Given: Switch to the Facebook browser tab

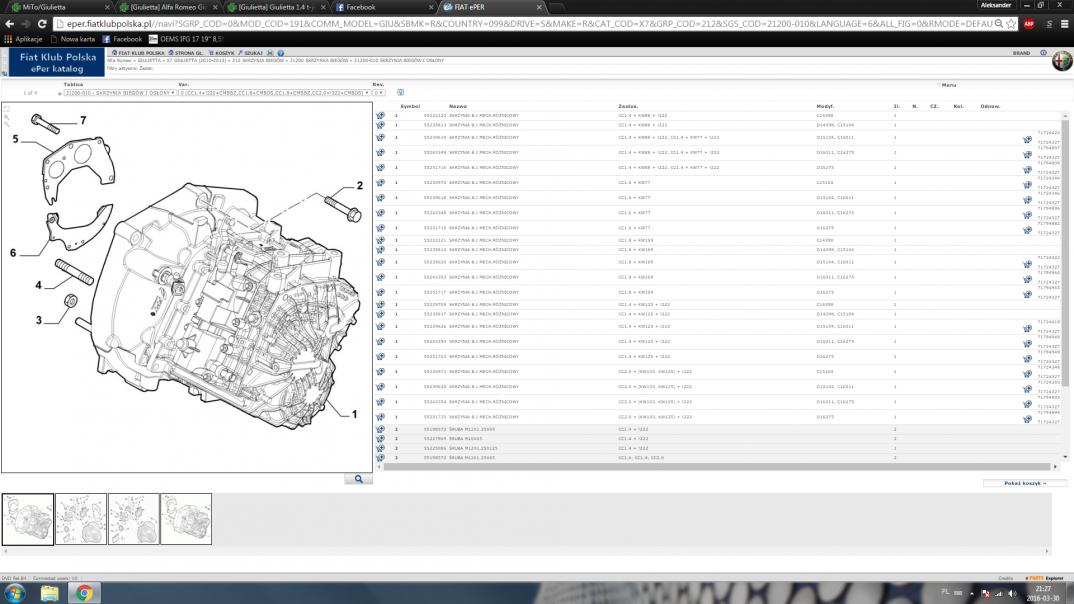Looking at the screenshot, I should pos(384,7).
